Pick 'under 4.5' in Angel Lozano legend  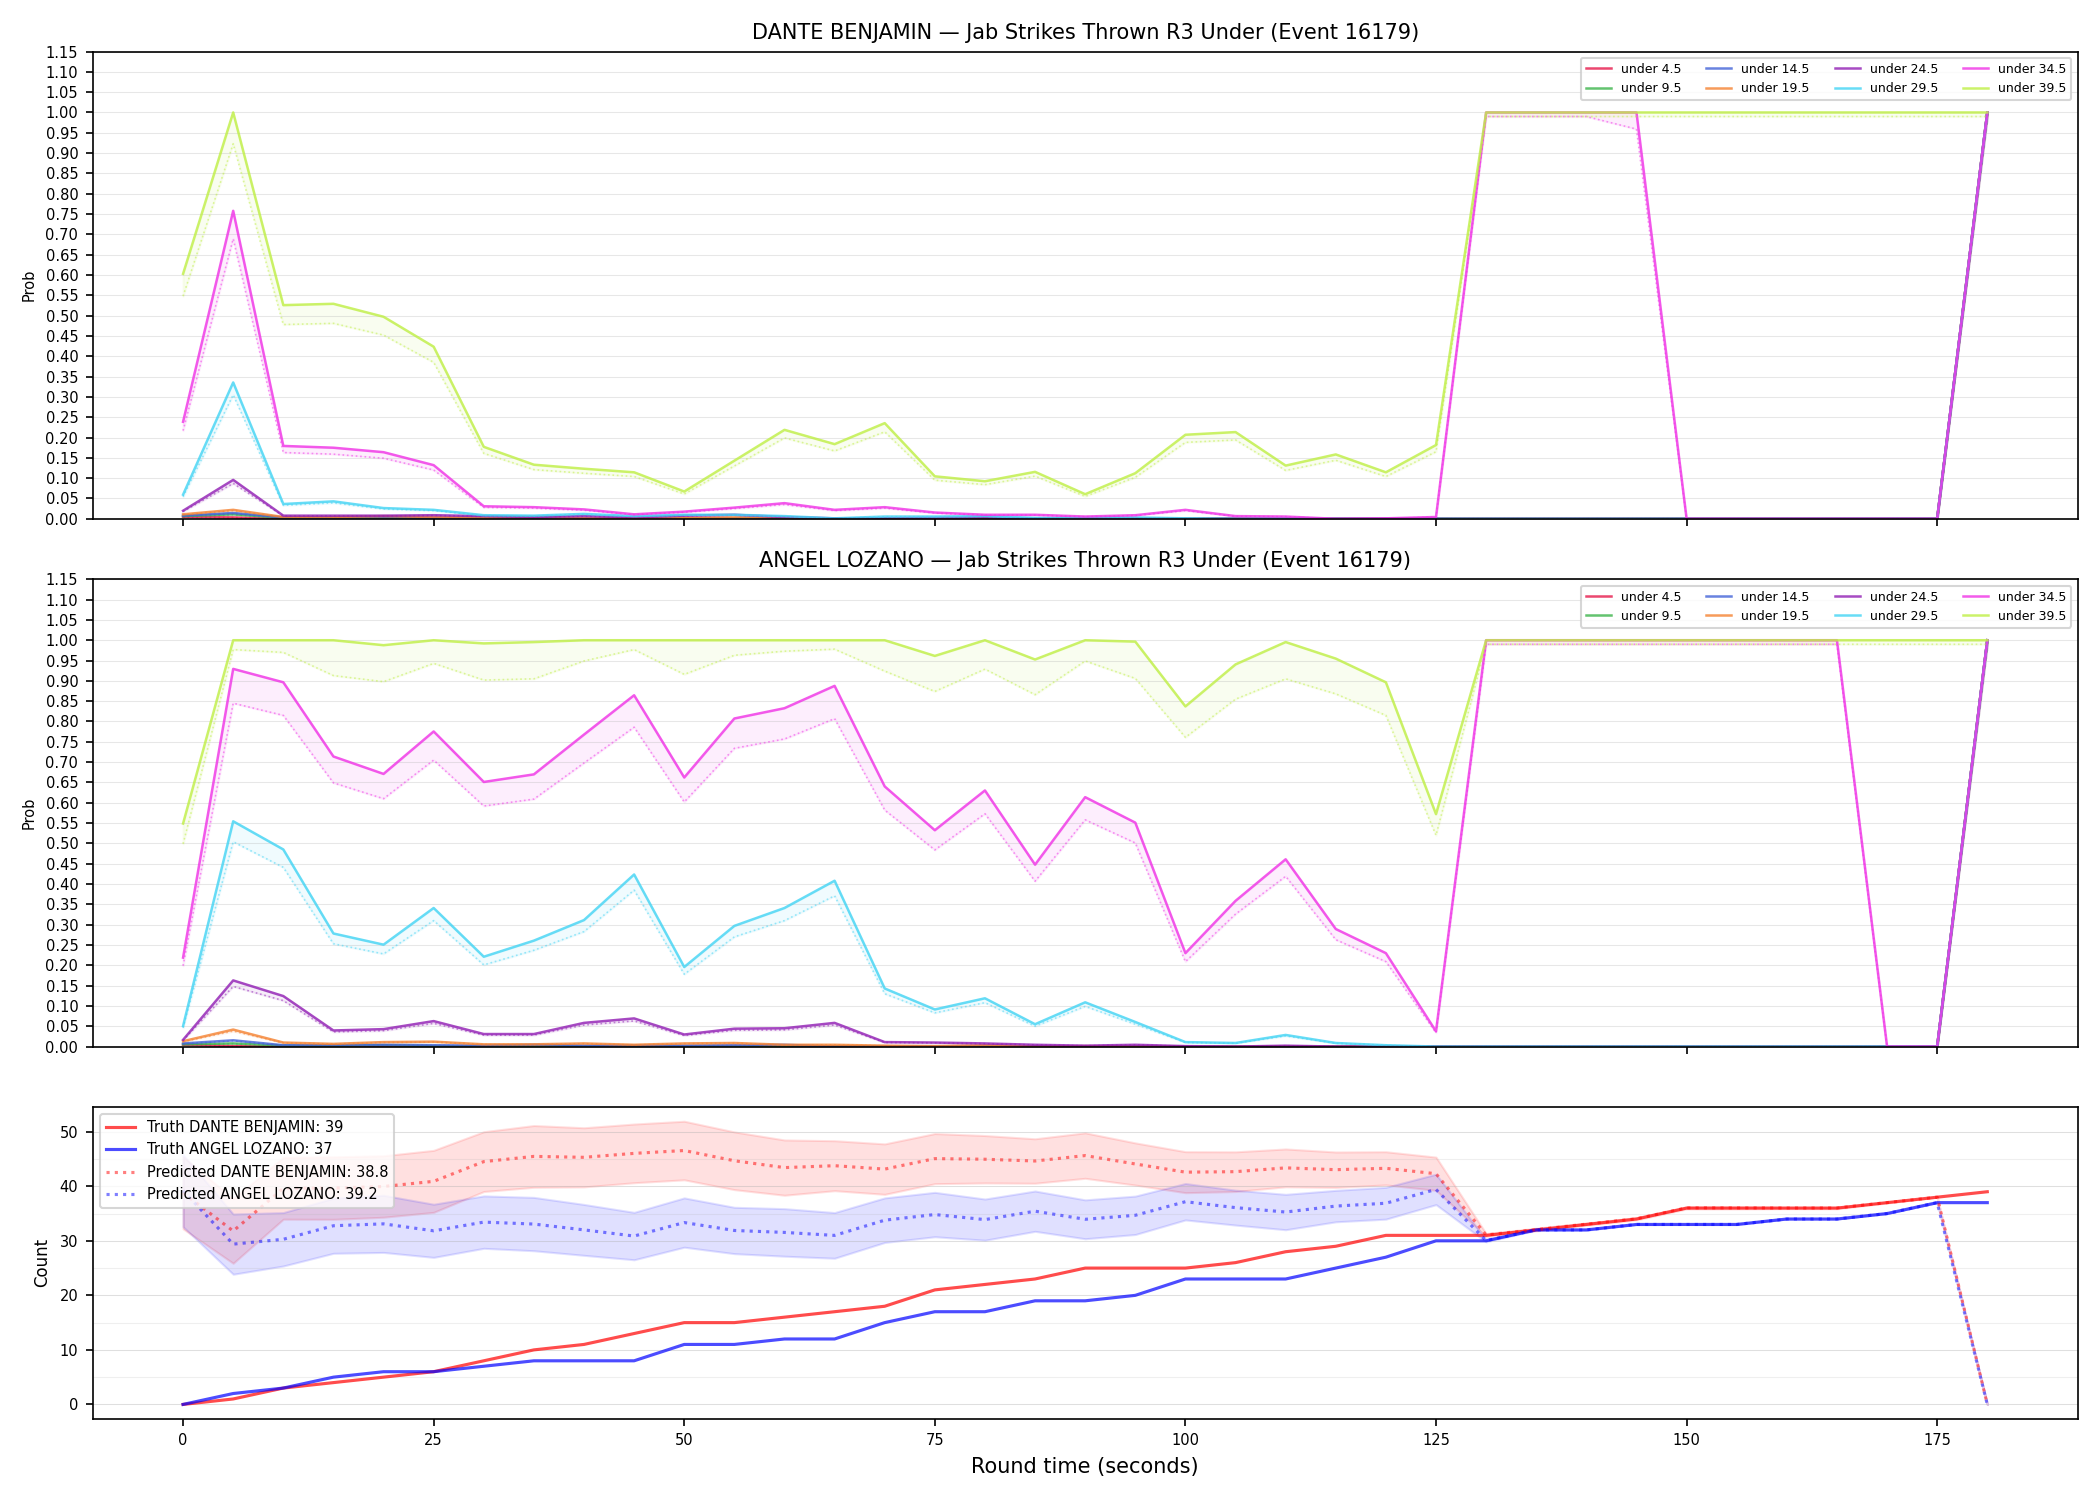click(x=1651, y=597)
